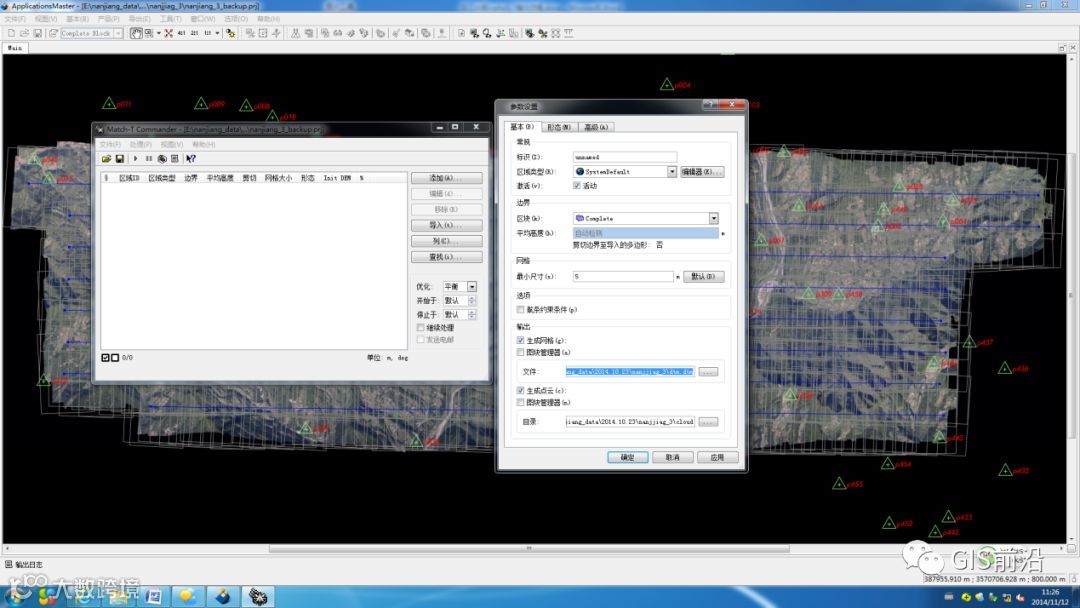Click the pause icon in Match-T Commander toolbar
Image resolution: width=1080 pixels, height=608 pixels.
tap(149, 158)
